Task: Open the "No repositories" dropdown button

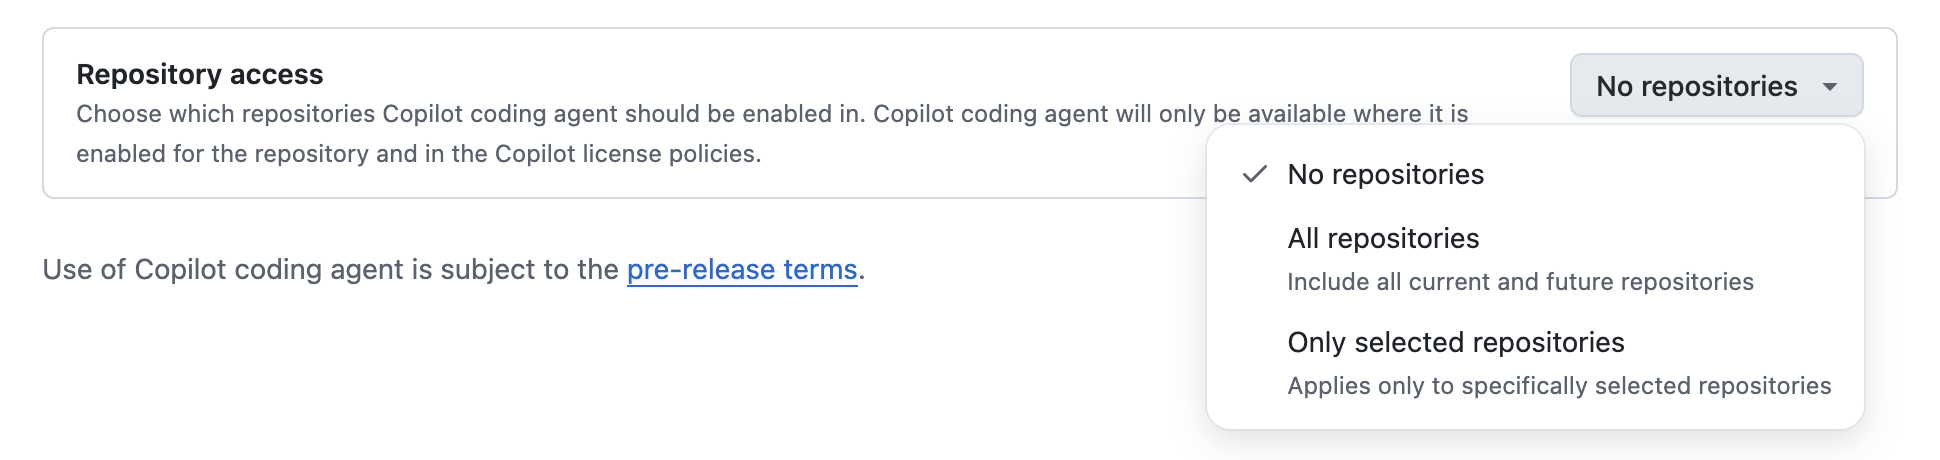Action: coord(1696,86)
